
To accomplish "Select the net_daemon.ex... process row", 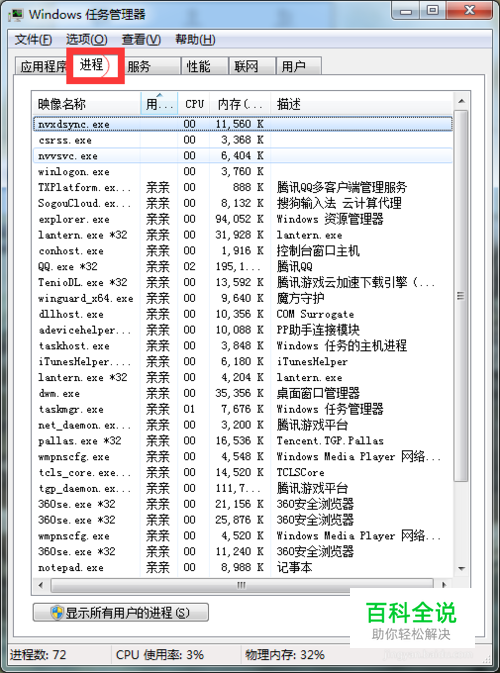I will point(242,425).
